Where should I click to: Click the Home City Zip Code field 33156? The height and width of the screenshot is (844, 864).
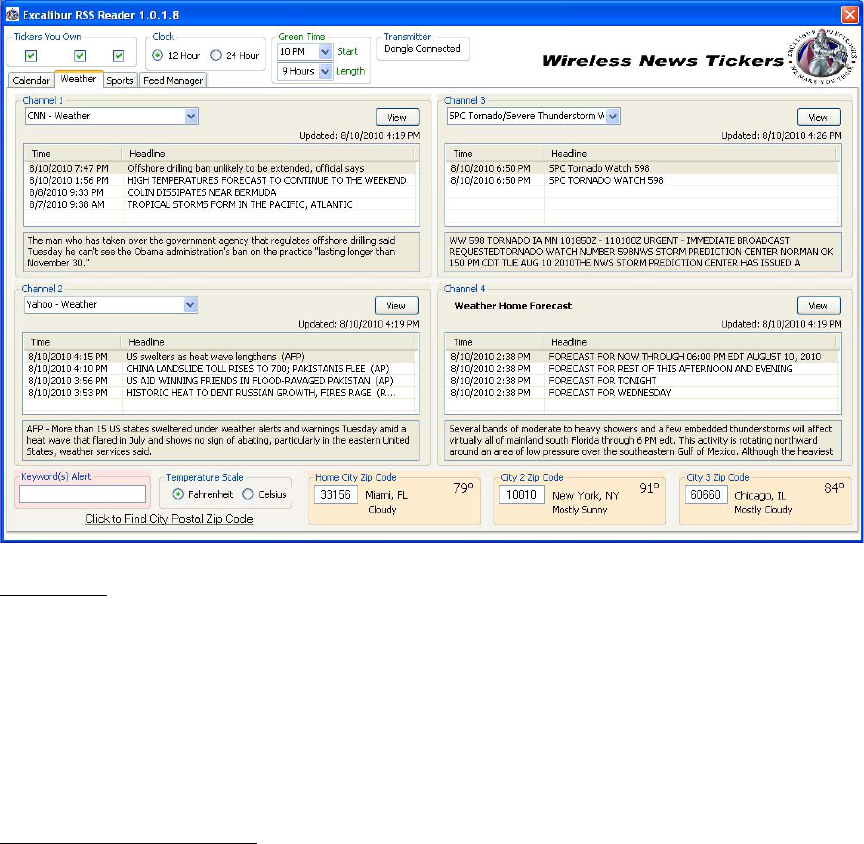[336, 495]
